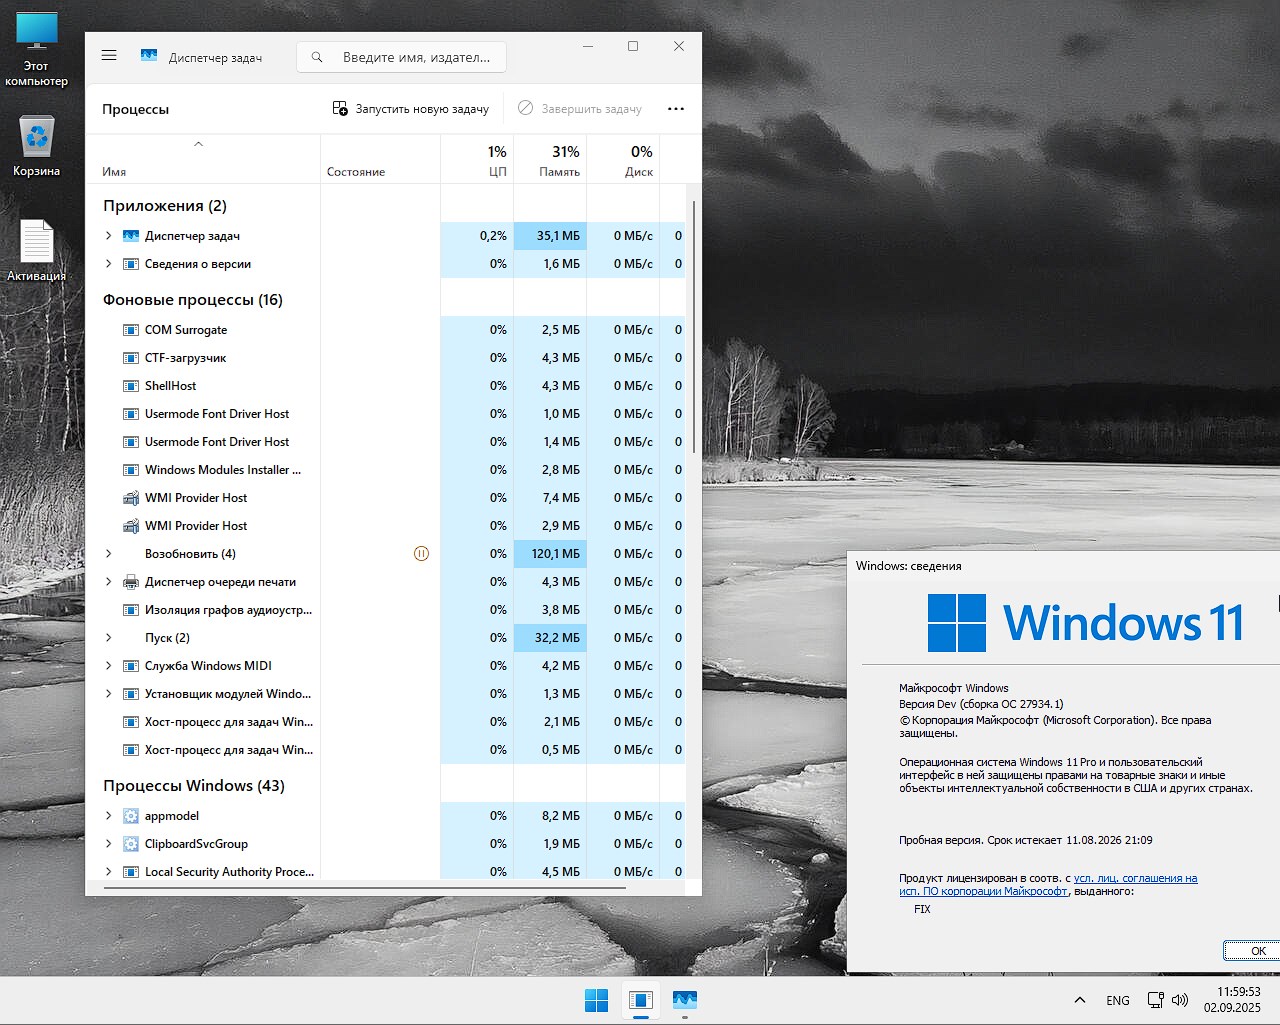
Task: Expand the 'Диспетчер задач' process row
Action: point(109,236)
